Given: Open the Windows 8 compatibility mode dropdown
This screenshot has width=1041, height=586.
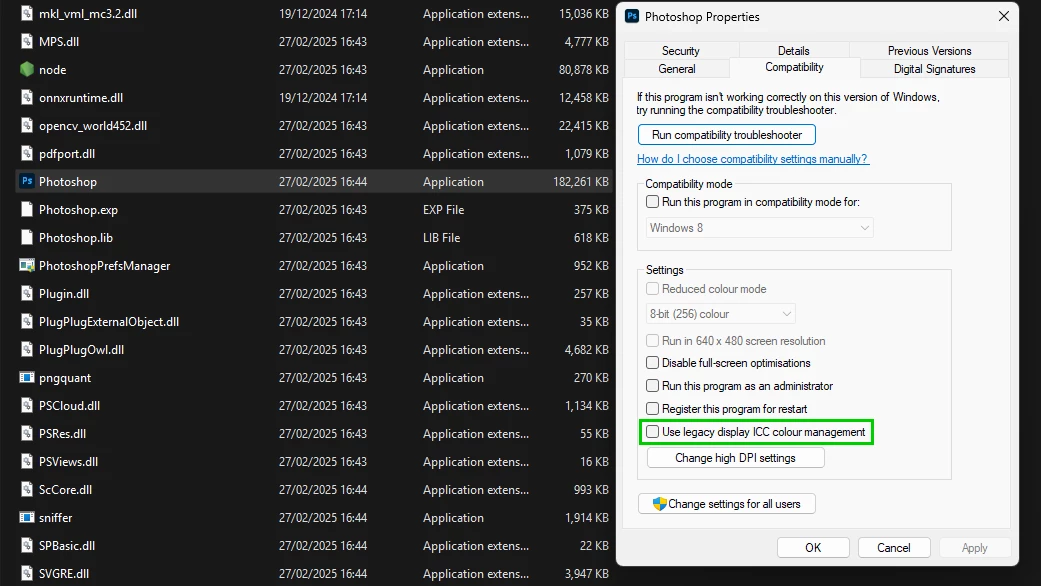Looking at the screenshot, I should tap(760, 228).
